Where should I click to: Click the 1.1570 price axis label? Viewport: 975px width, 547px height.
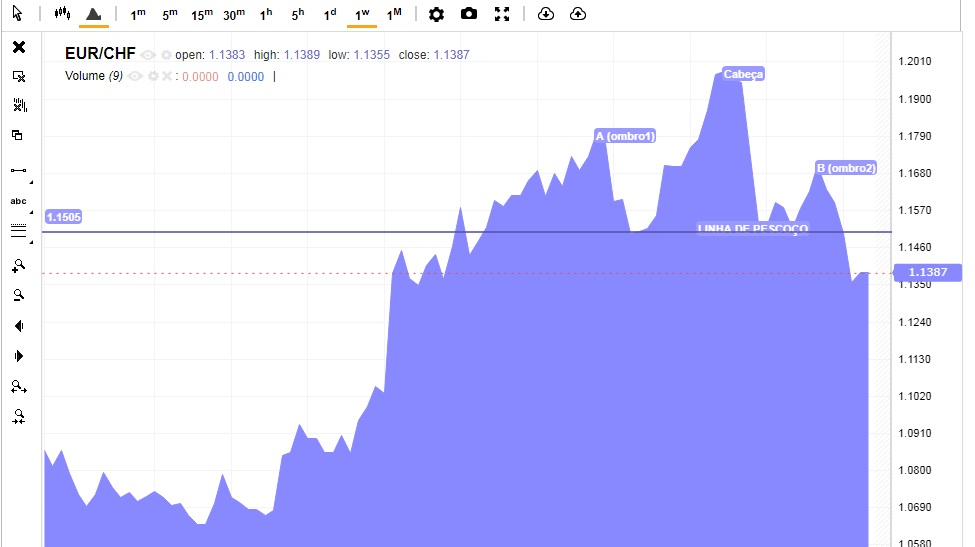point(915,210)
